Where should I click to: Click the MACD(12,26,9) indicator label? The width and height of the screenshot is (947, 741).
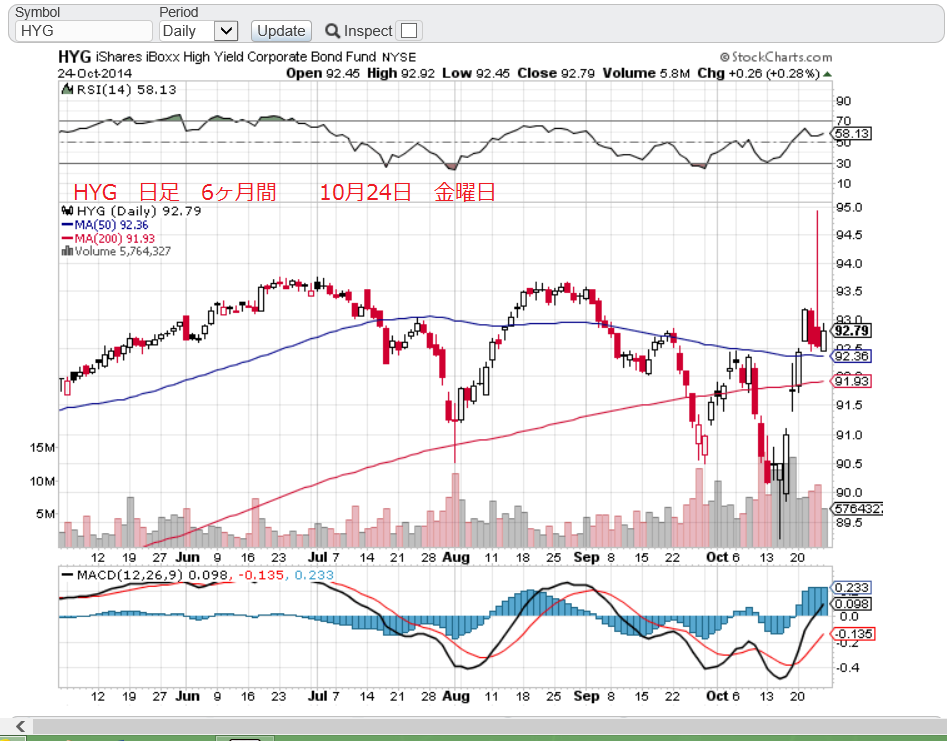(x=129, y=575)
